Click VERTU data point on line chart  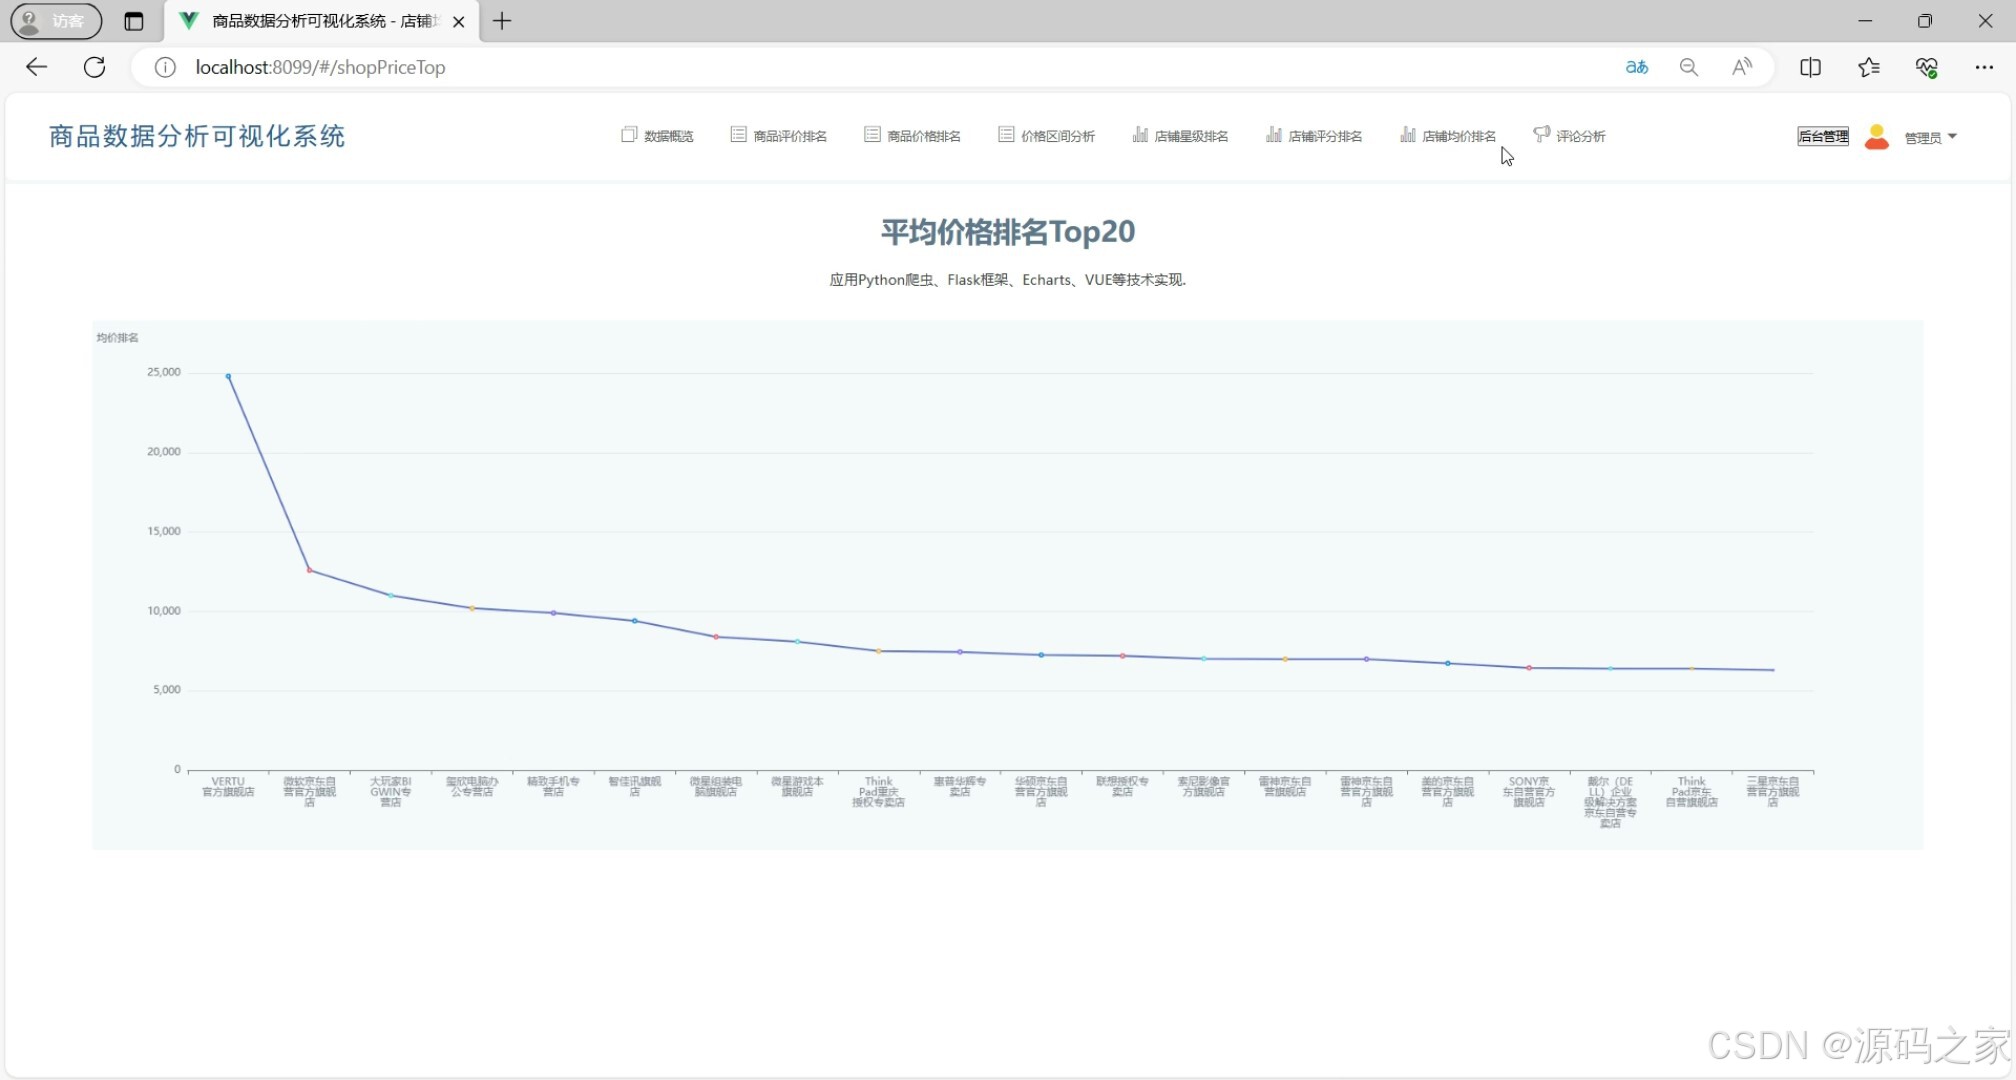click(228, 376)
